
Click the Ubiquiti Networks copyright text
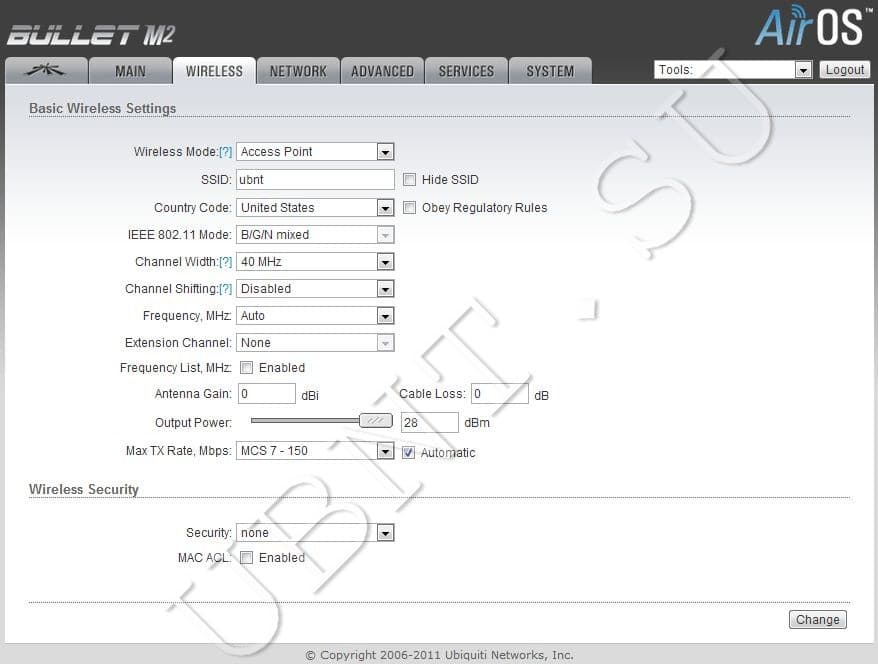coord(440,654)
